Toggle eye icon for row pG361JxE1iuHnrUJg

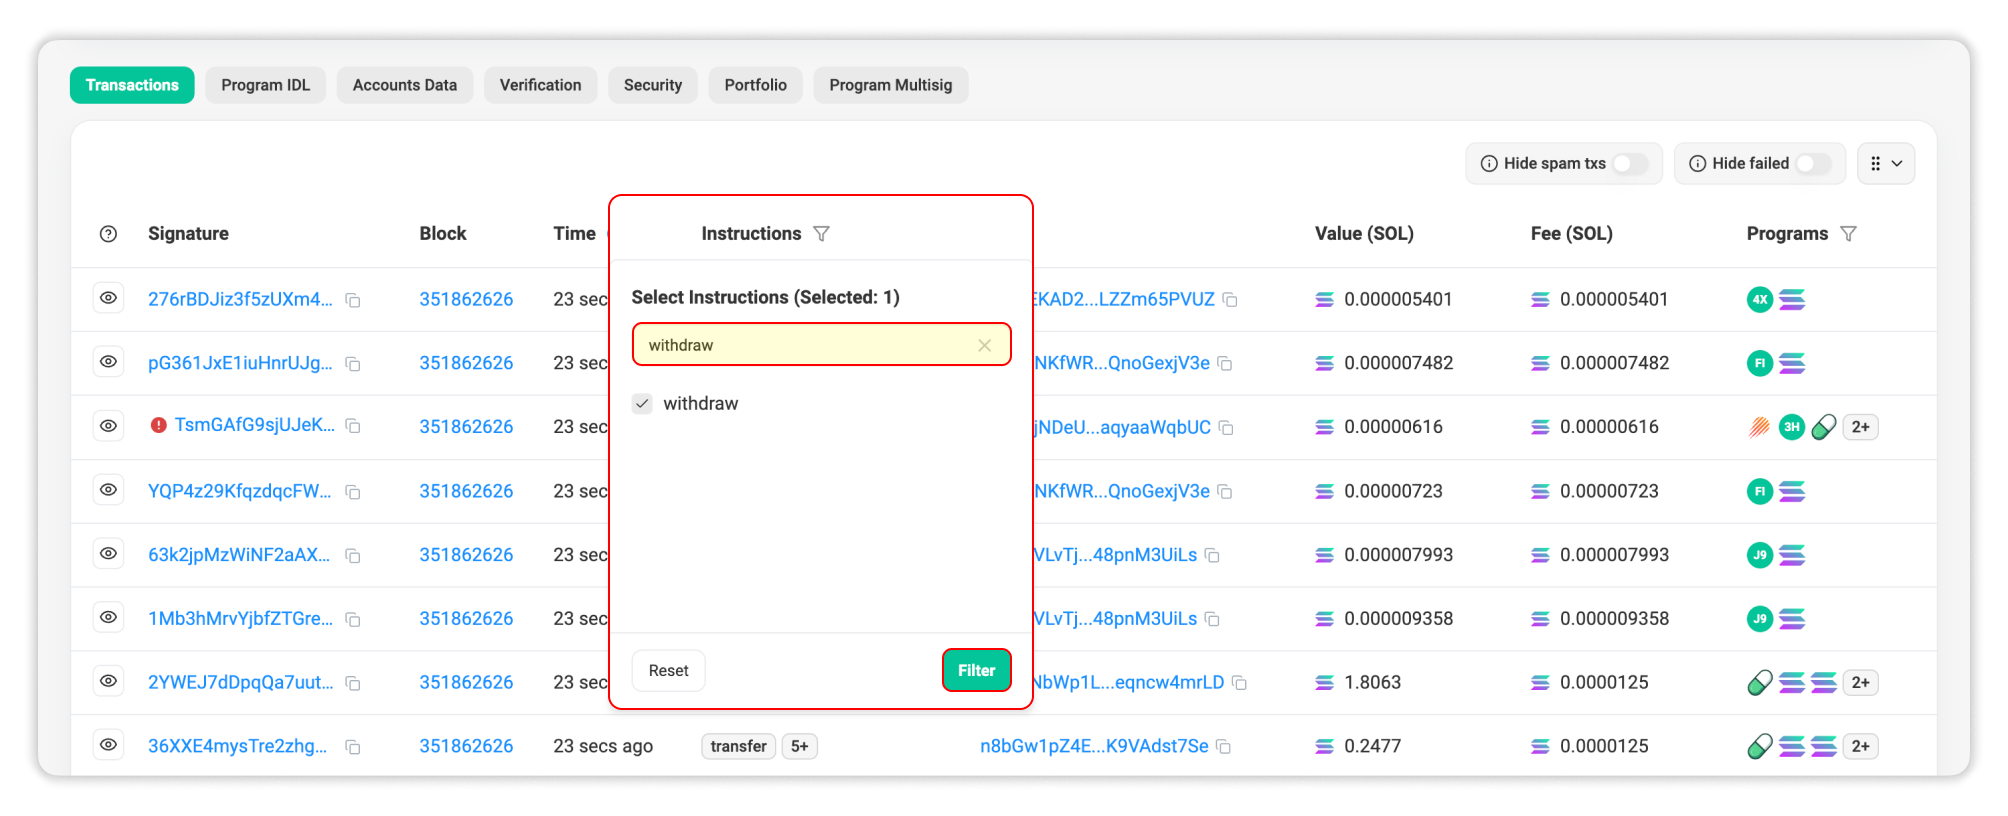108,362
